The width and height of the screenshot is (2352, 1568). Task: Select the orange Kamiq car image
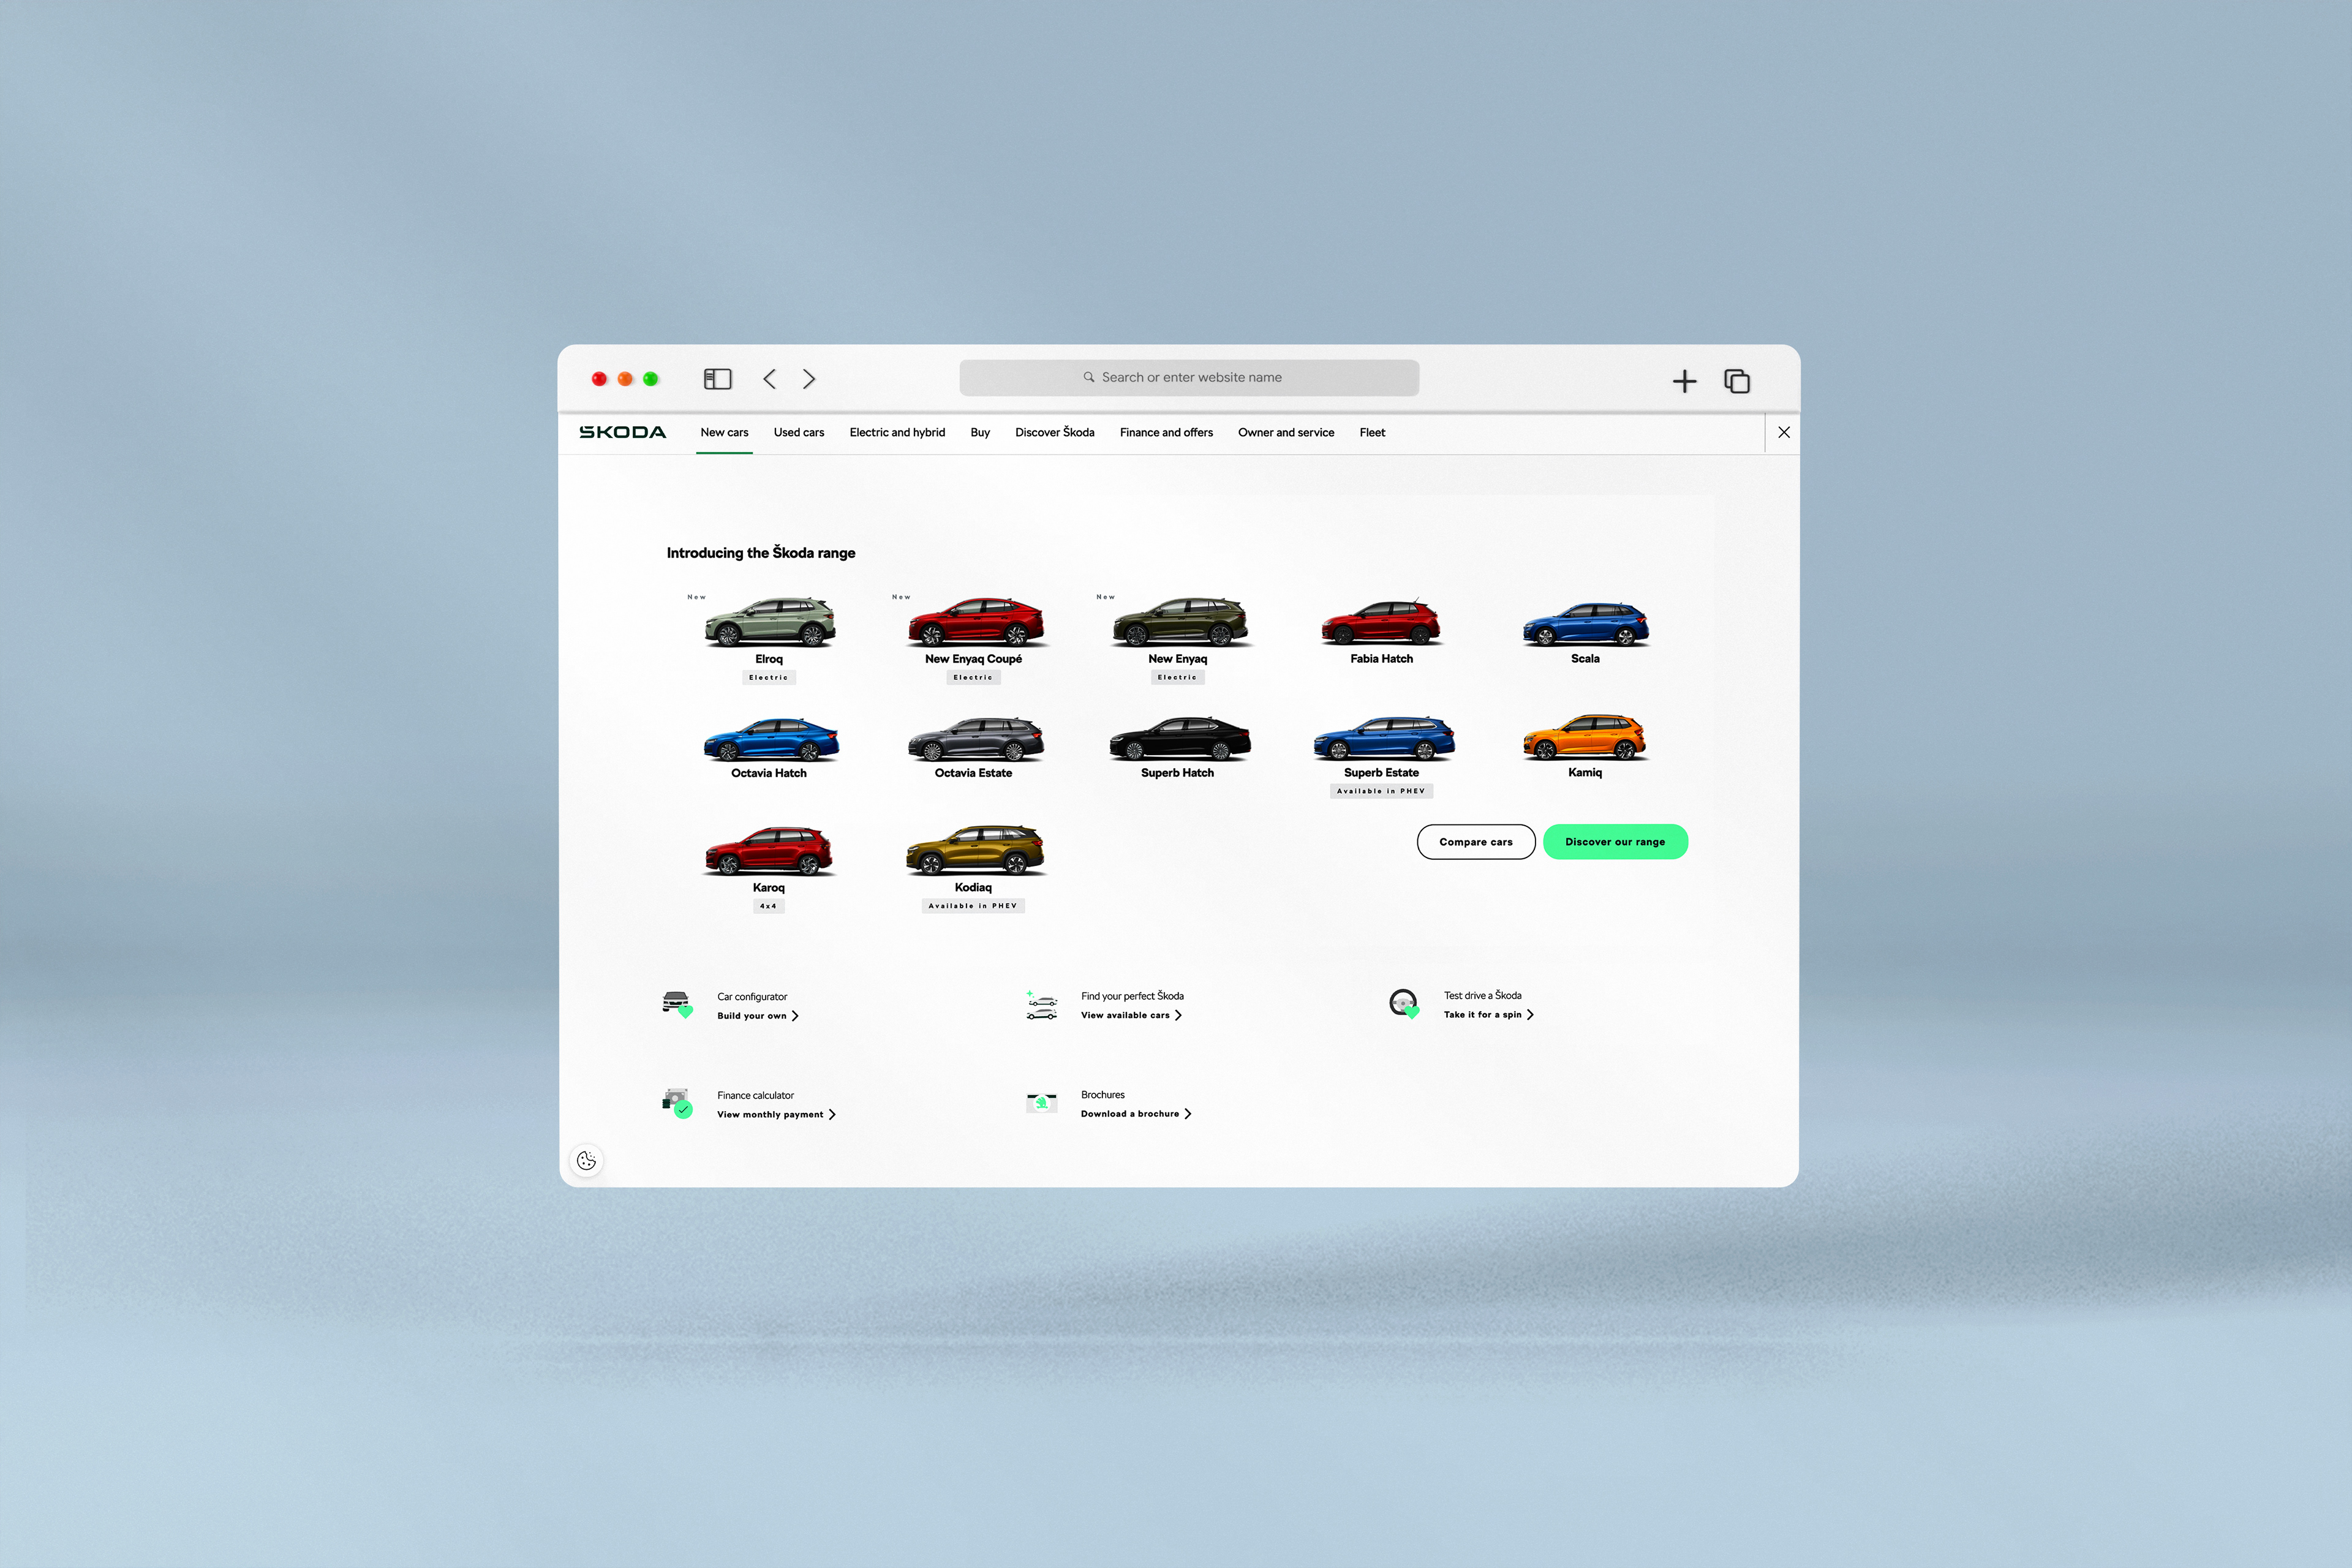[1585, 737]
